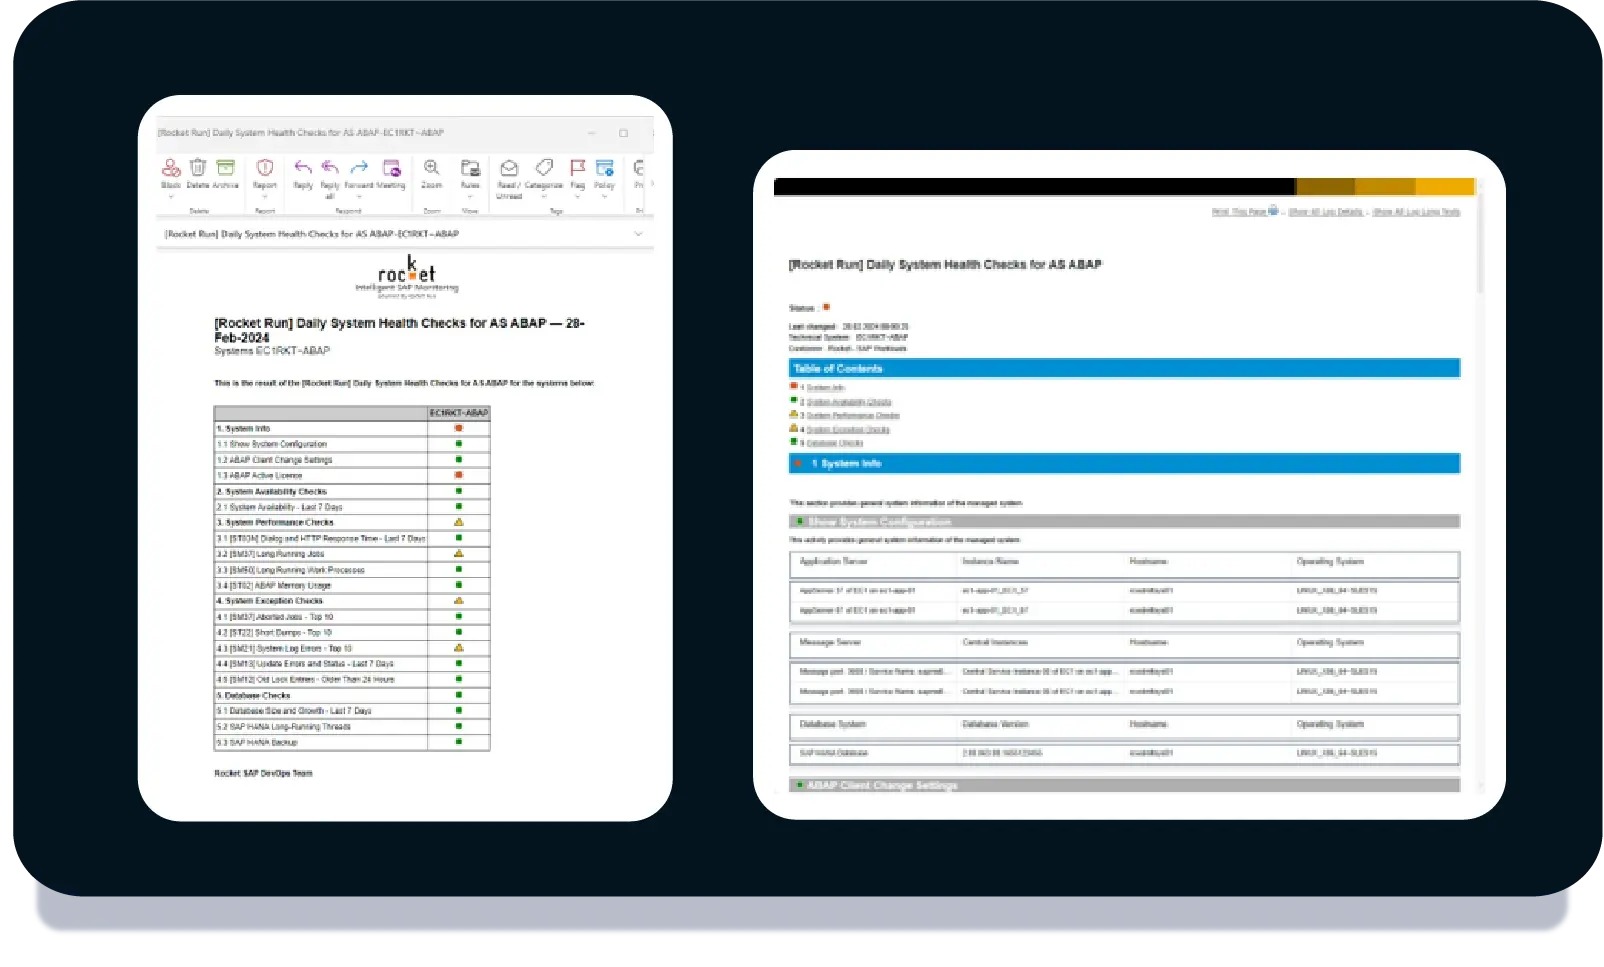This screenshot has width=1604, height=967.
Task: Click the Report shield icon
Action: (x=265, y=167)
